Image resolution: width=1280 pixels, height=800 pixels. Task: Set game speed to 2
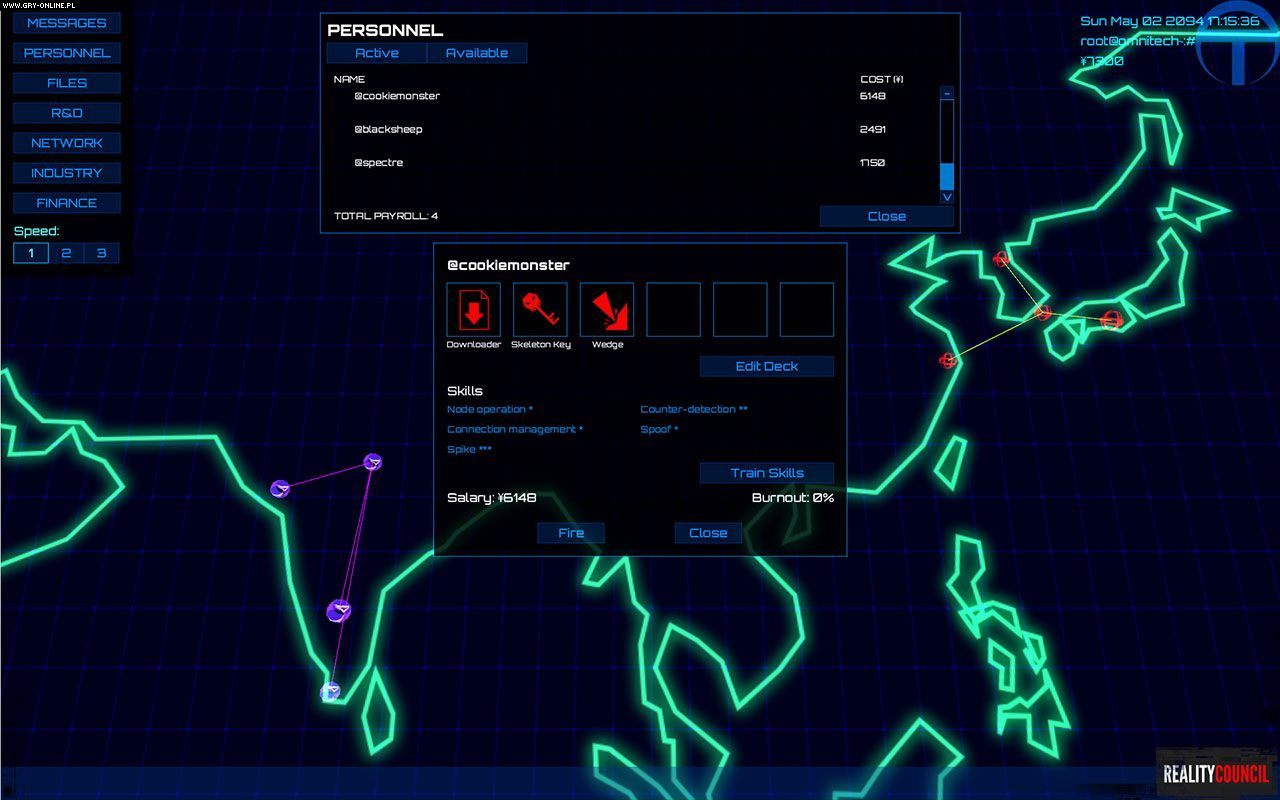tap(66, 253)
